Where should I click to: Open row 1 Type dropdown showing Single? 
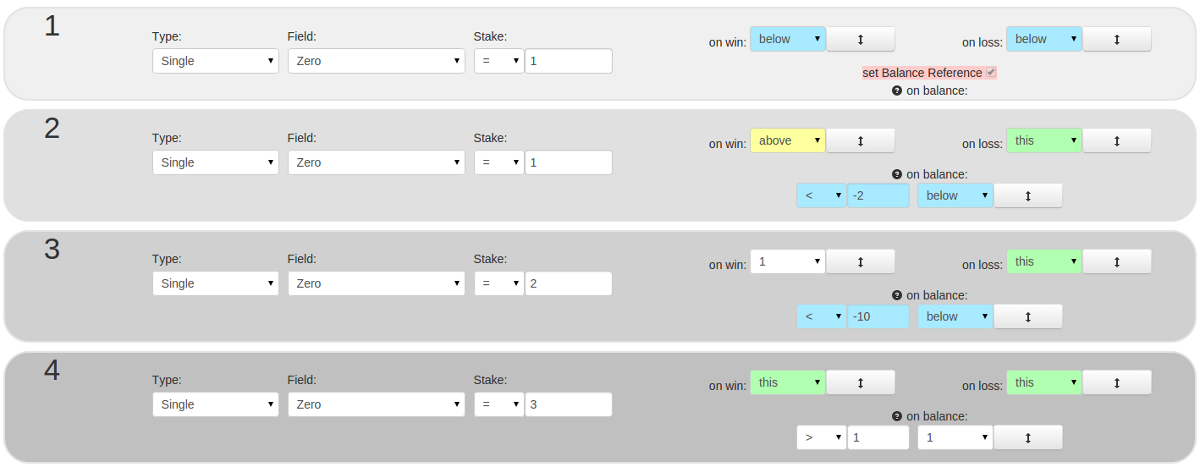215,61
